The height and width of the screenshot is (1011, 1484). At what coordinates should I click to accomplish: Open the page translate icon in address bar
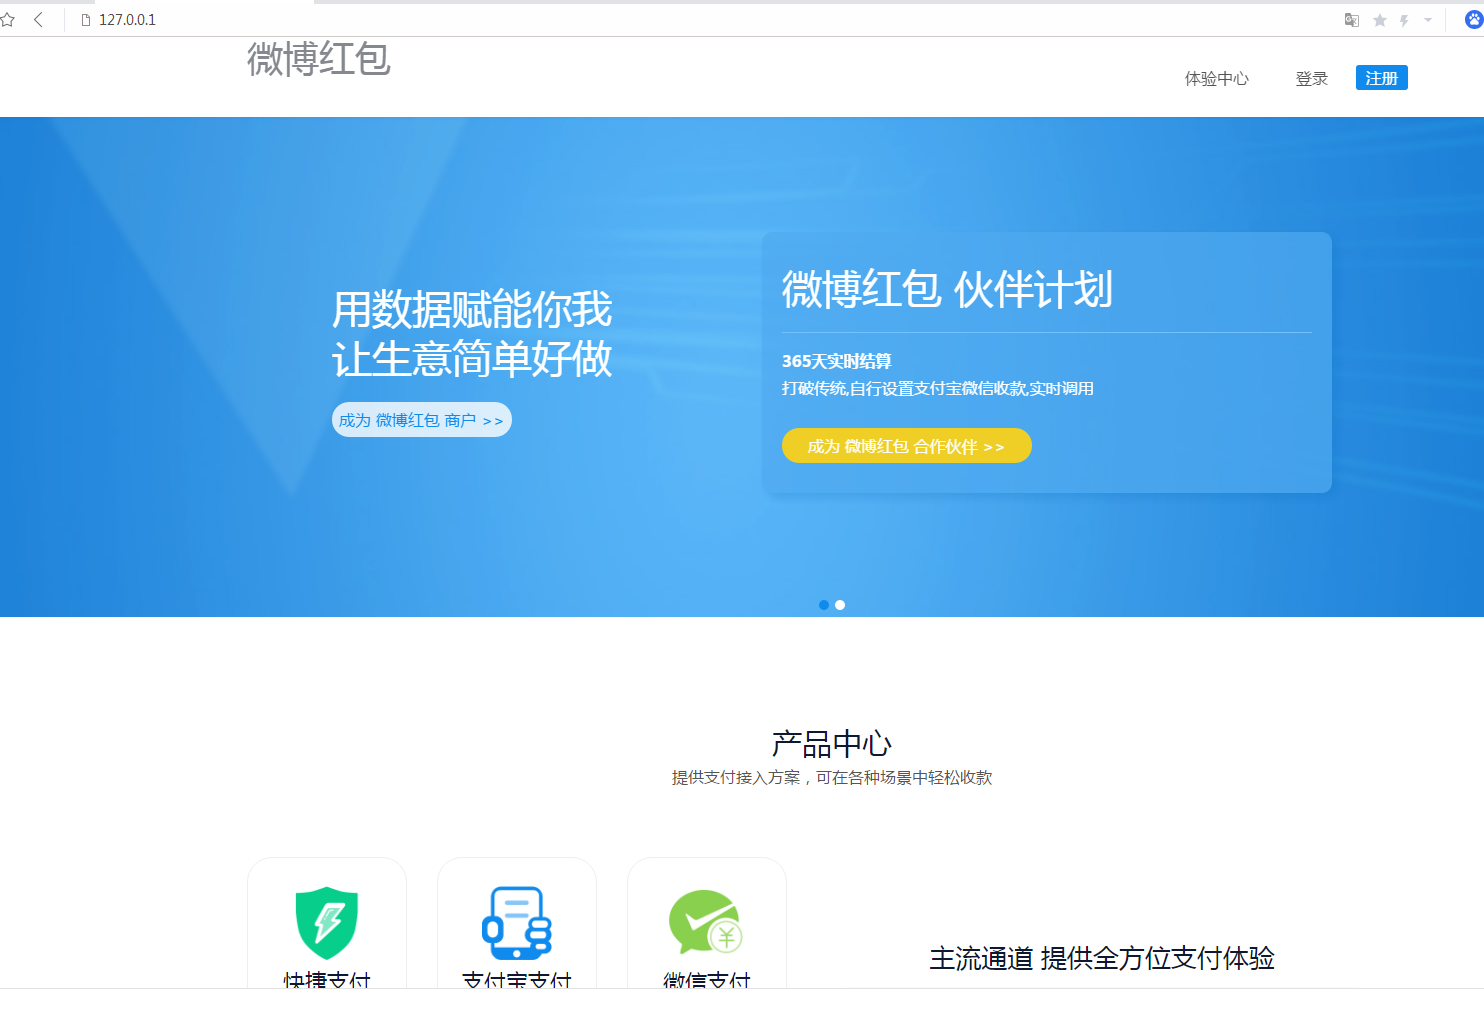(x=1352, y=20)
